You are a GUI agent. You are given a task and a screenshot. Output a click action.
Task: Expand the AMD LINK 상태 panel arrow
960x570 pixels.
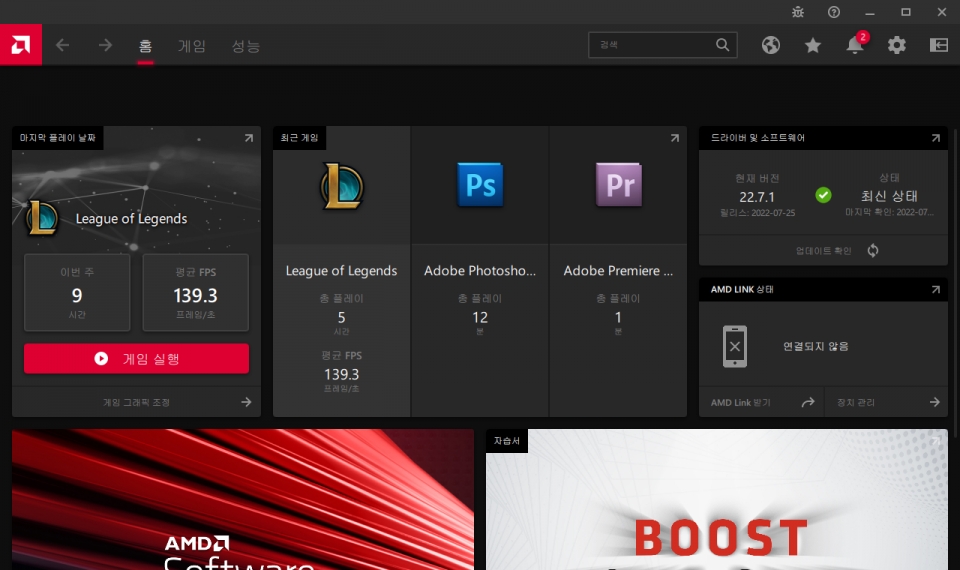(936, 290)
